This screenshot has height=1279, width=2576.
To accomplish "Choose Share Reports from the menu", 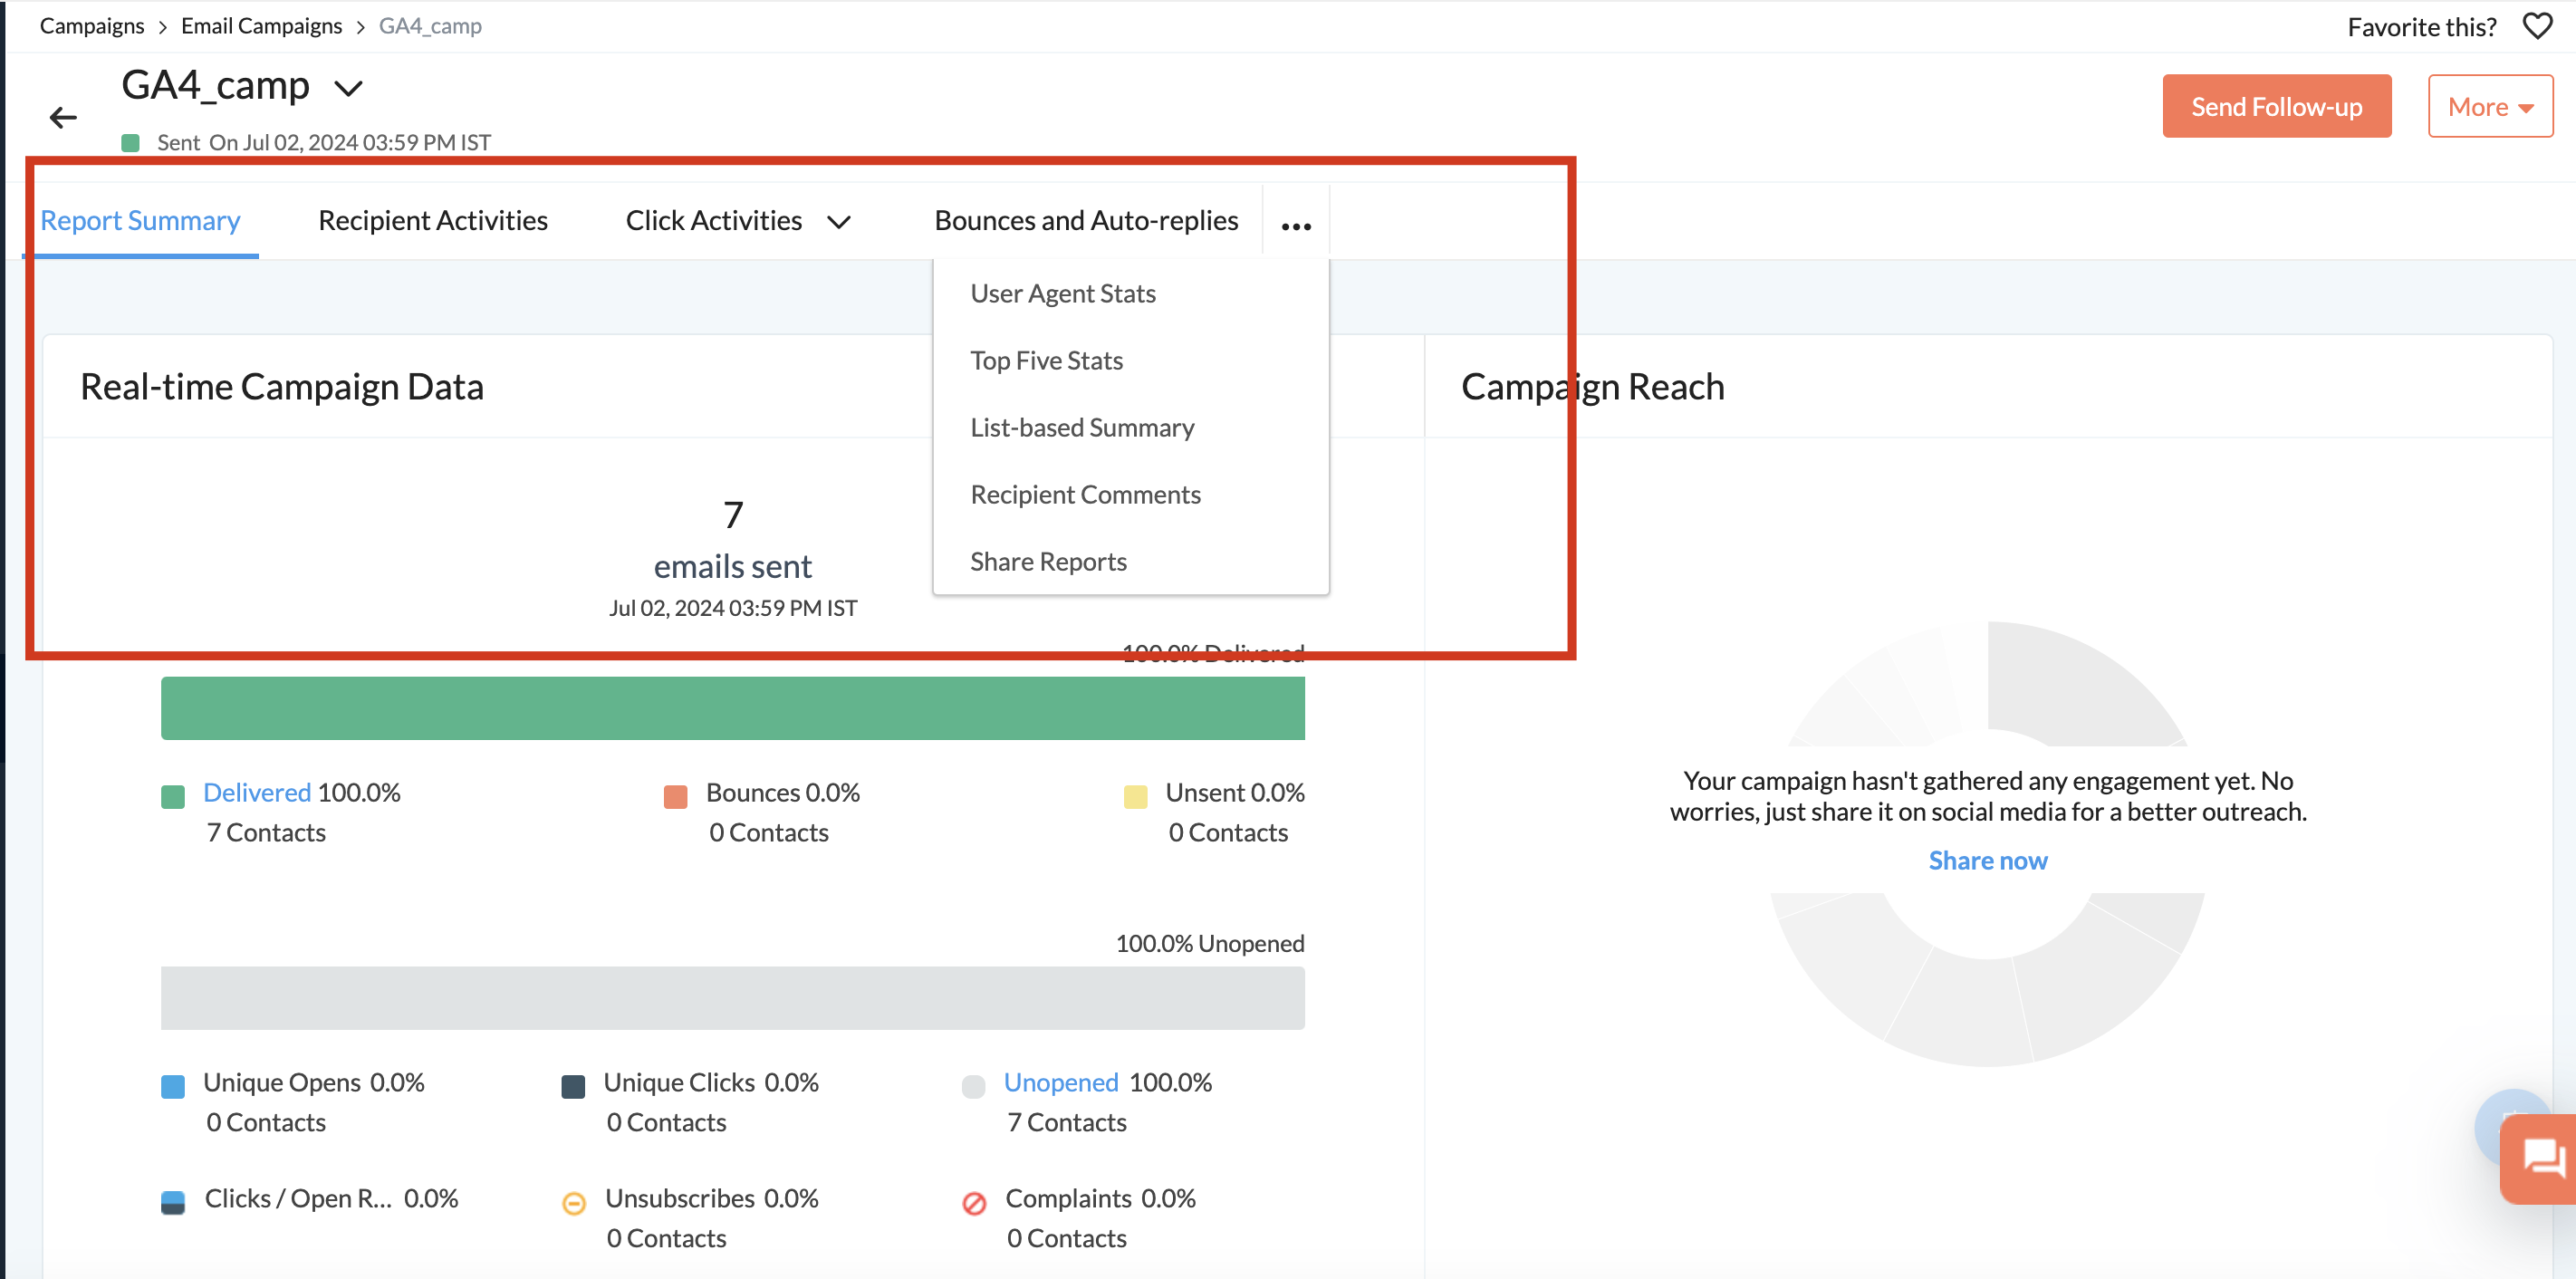I will [1048, 561].
